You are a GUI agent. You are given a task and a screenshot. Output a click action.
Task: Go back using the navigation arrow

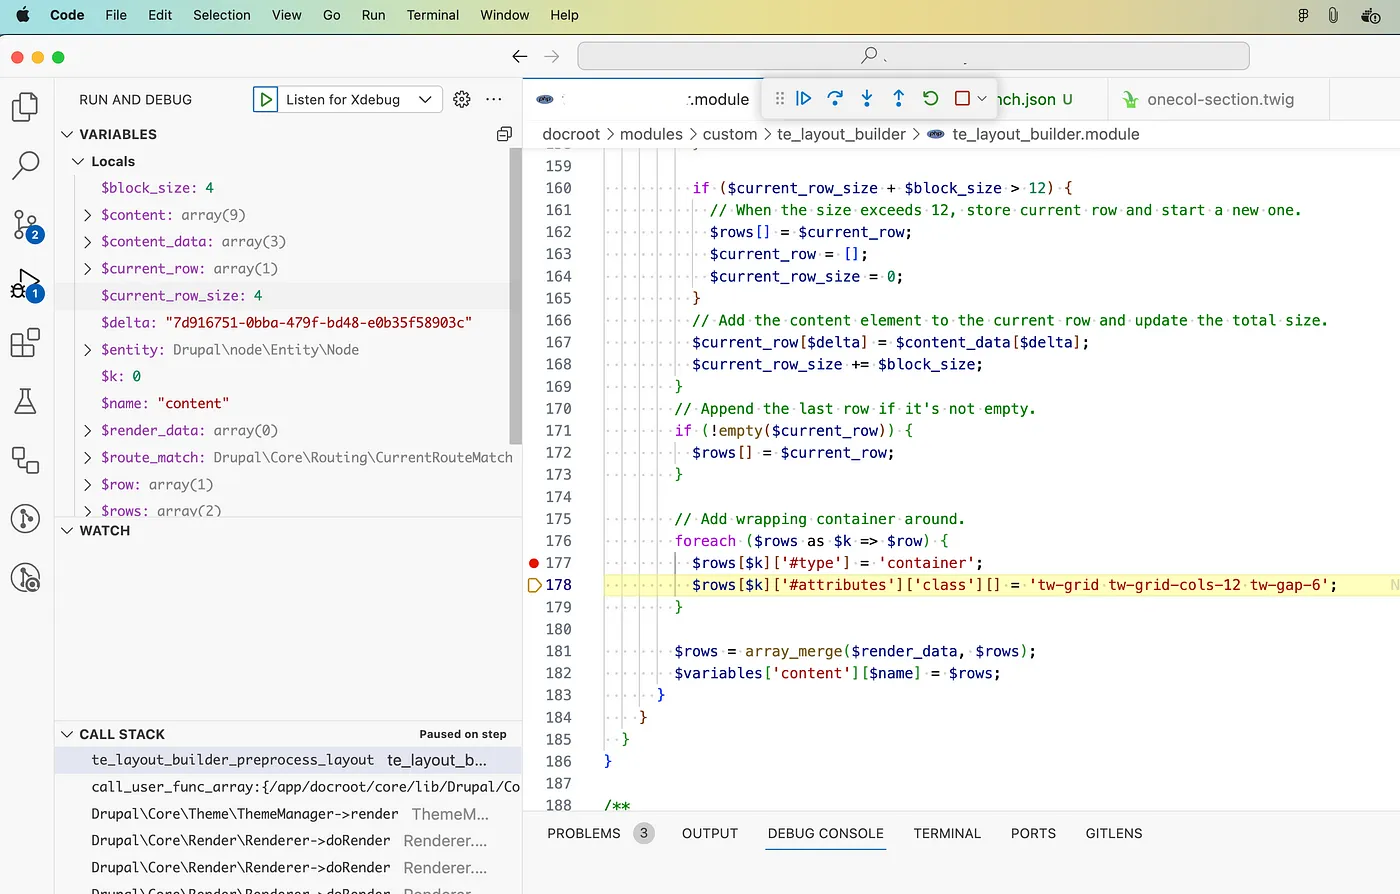tap(520, 56)
